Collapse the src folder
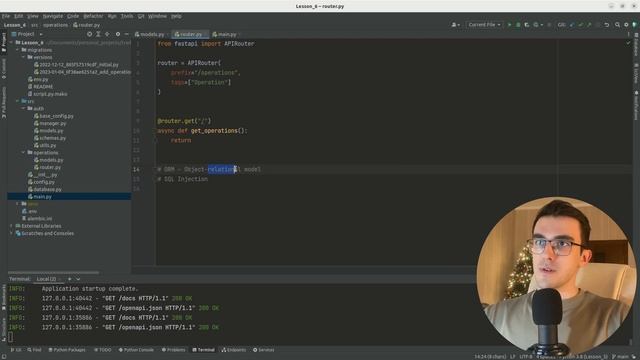640x360 pixels. tap(18, 101)
